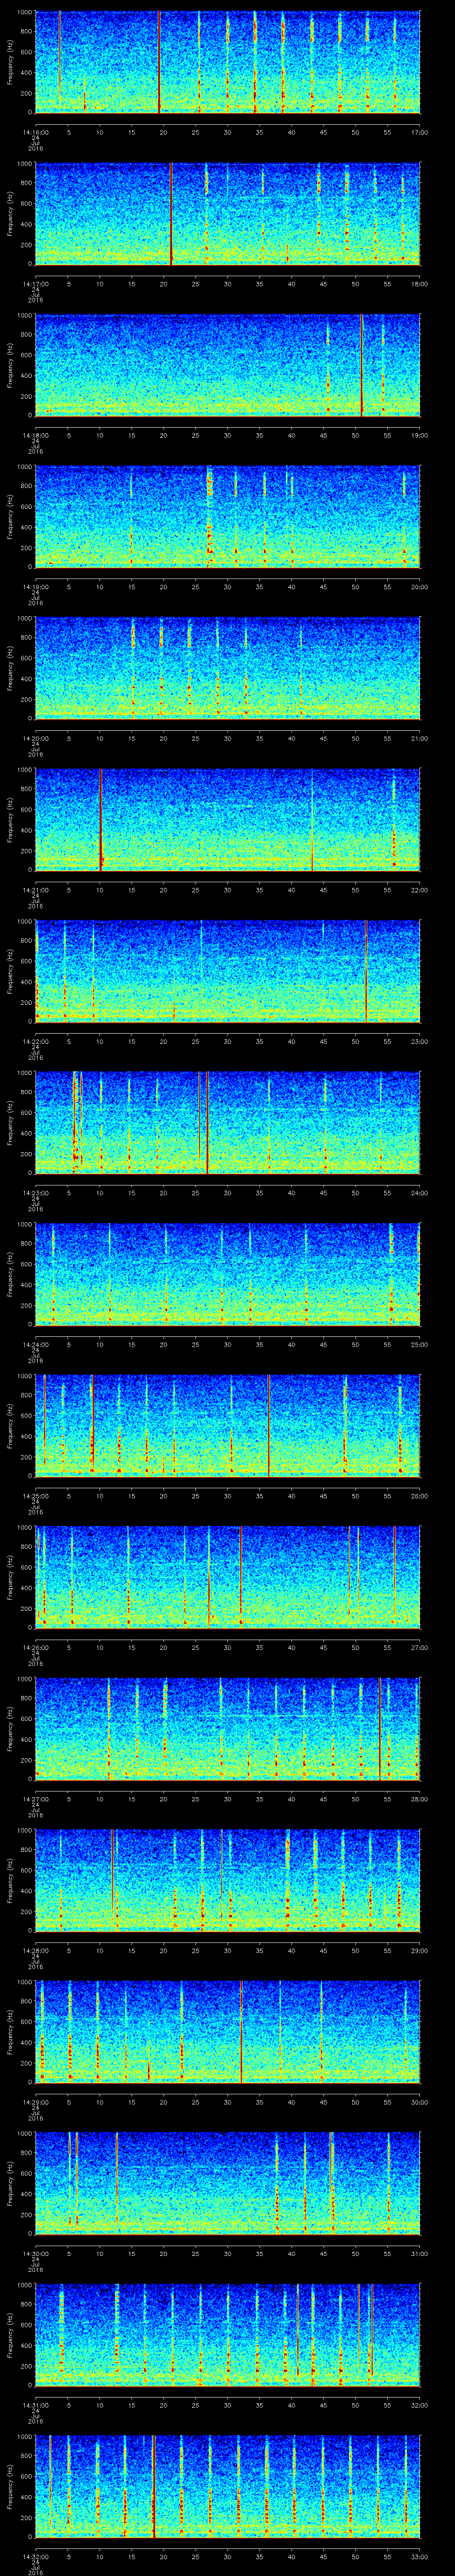Click the '14:23:00' time label
455x2576 pixels.
tap(35, 1193)
